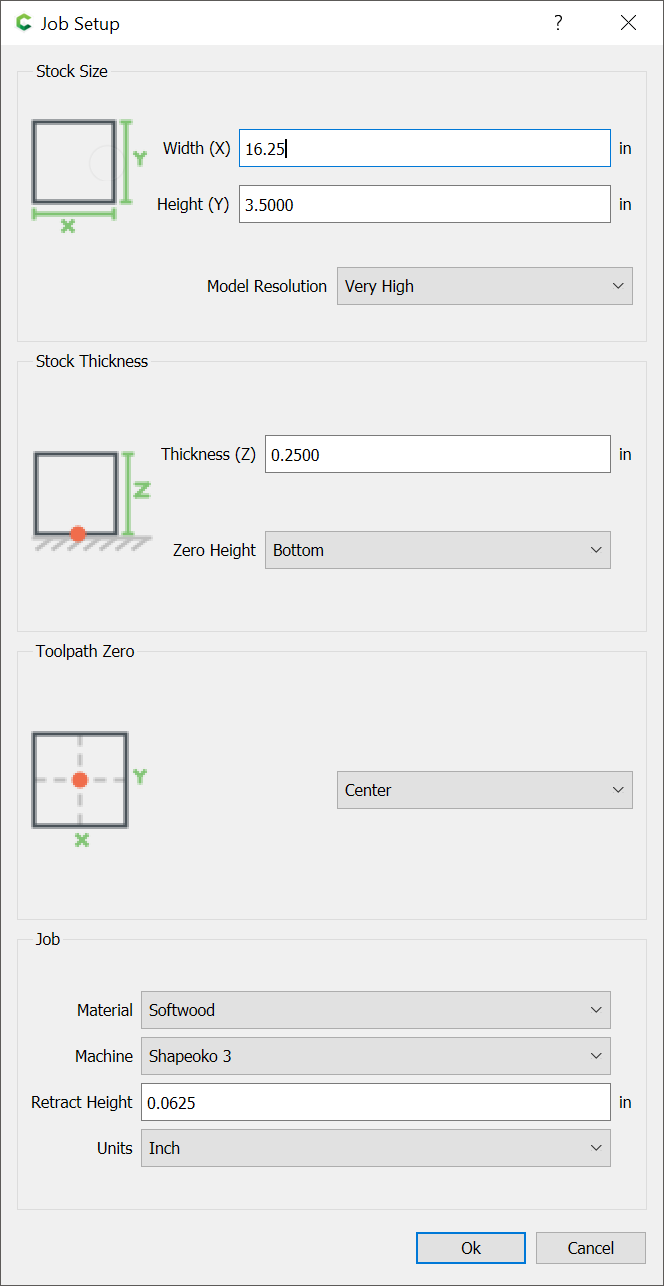Click the Height (Y) input field
664x1286 pixels.
tap(425, 204)
